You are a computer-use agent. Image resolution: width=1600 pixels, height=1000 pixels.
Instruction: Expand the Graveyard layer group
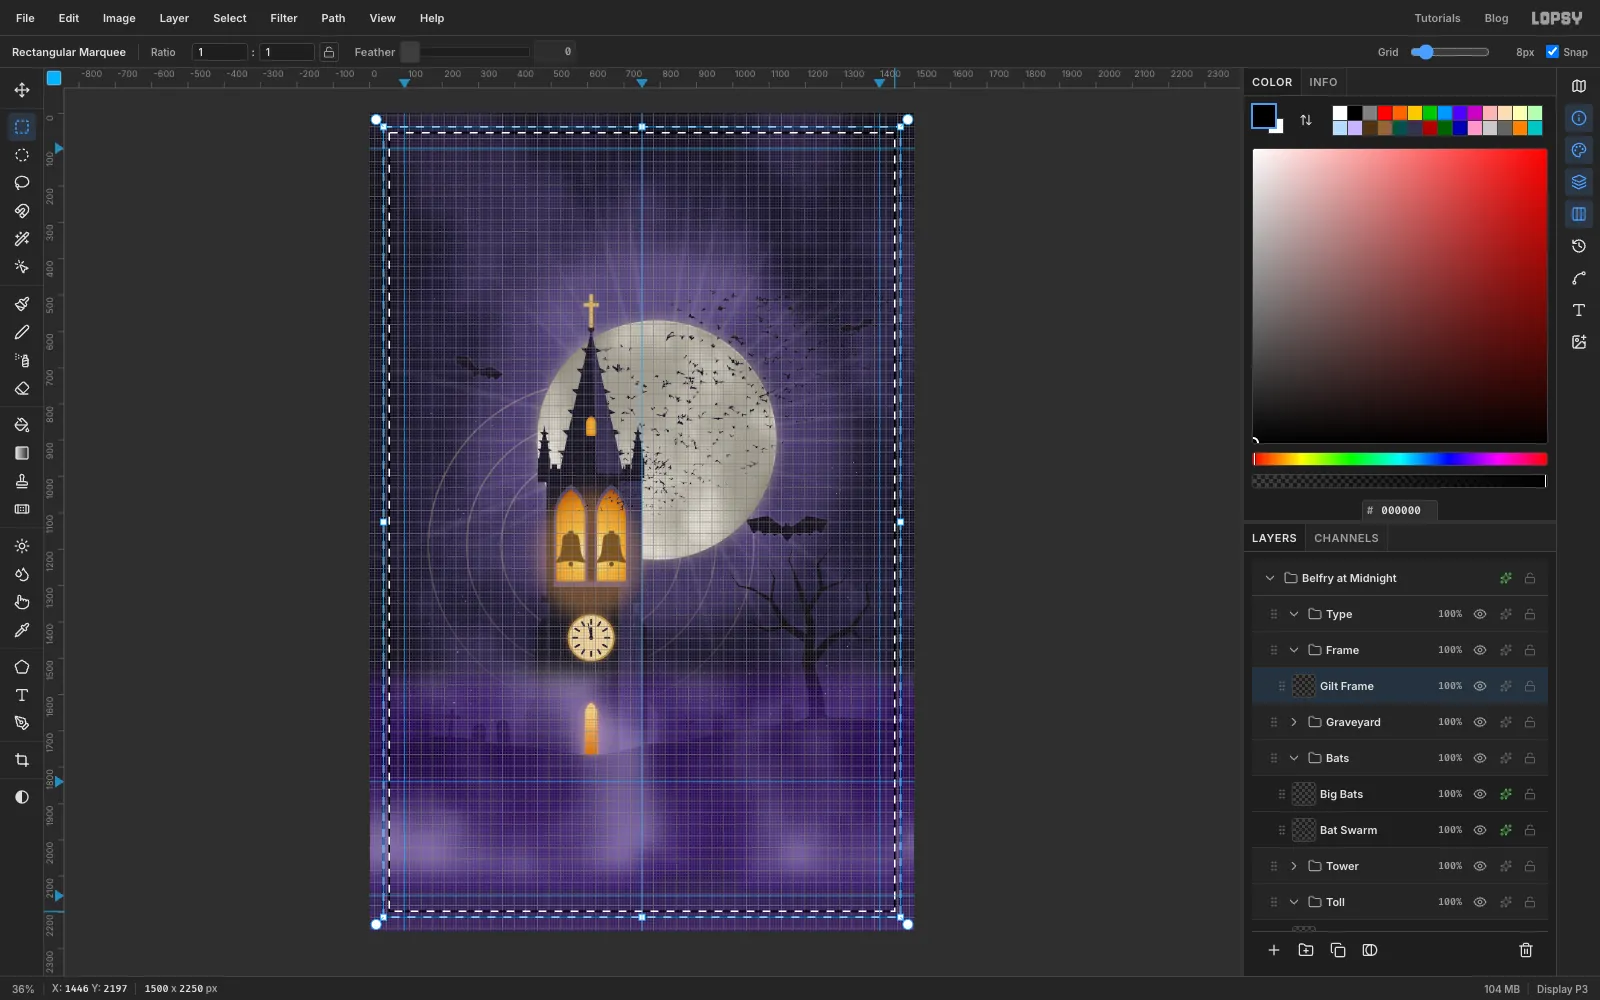(x=1294, y=722)
